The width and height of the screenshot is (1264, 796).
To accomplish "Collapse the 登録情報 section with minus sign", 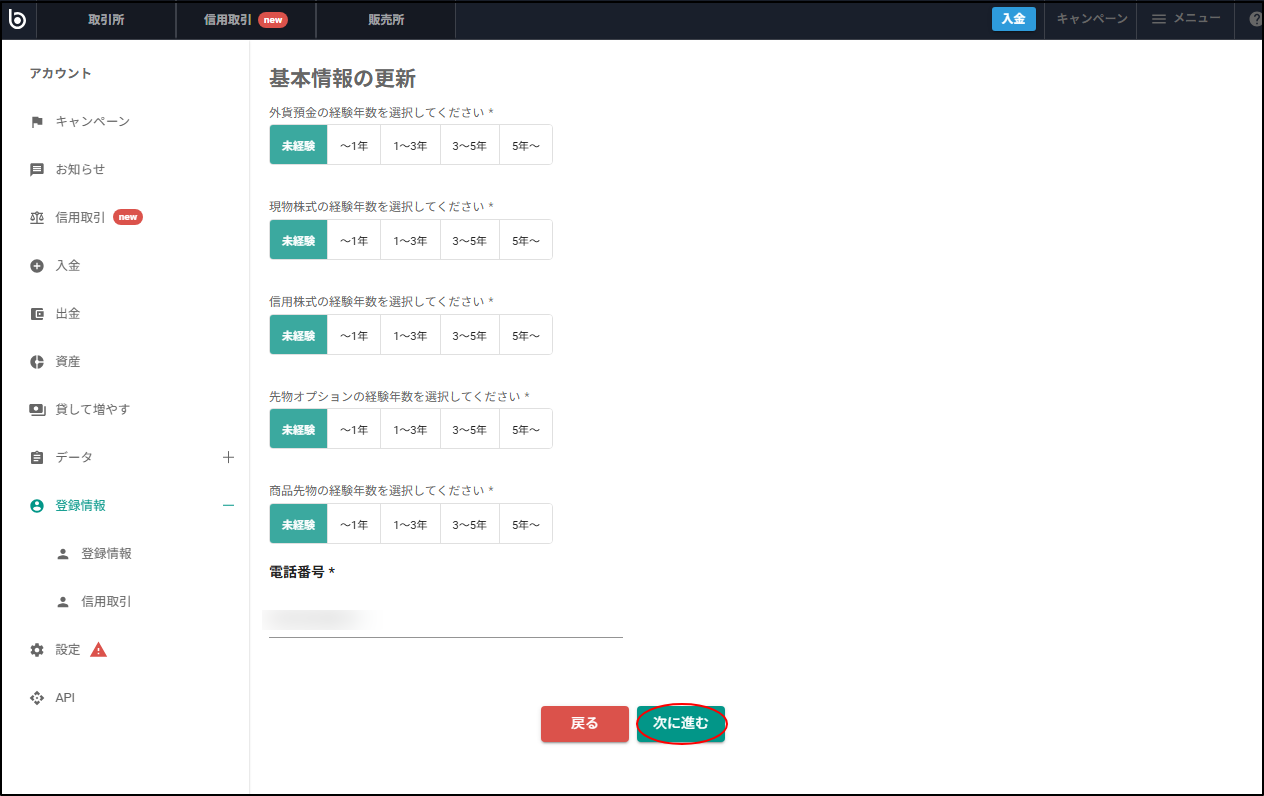I will point(228,506).
